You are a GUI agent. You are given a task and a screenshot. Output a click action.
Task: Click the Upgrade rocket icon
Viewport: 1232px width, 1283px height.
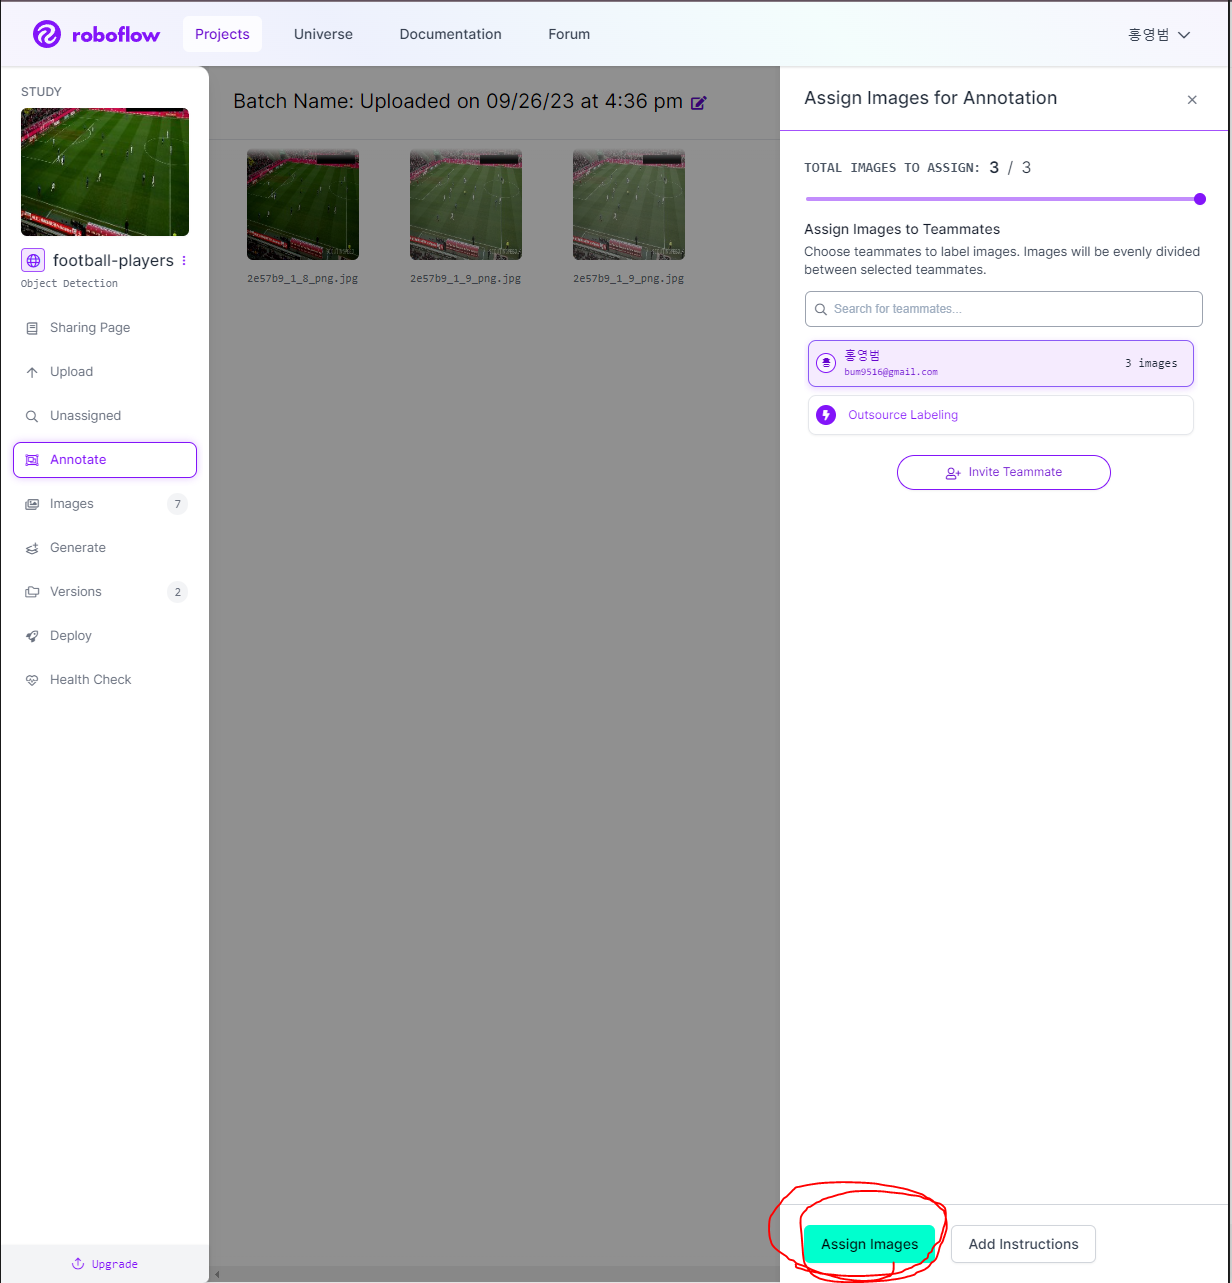78,1264
